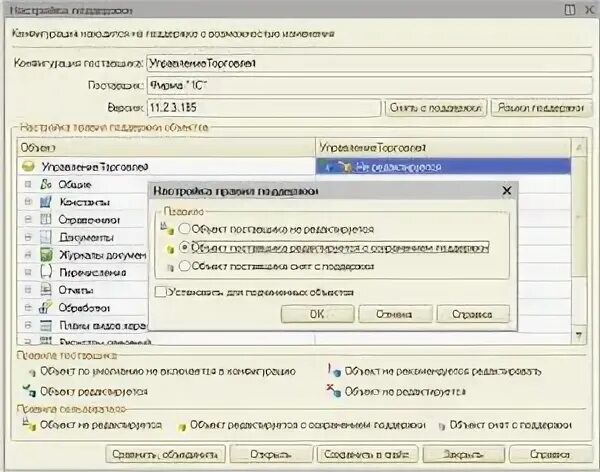Expand the Справочники tree node
Screen dimensions: 600x472
point(28,219)
